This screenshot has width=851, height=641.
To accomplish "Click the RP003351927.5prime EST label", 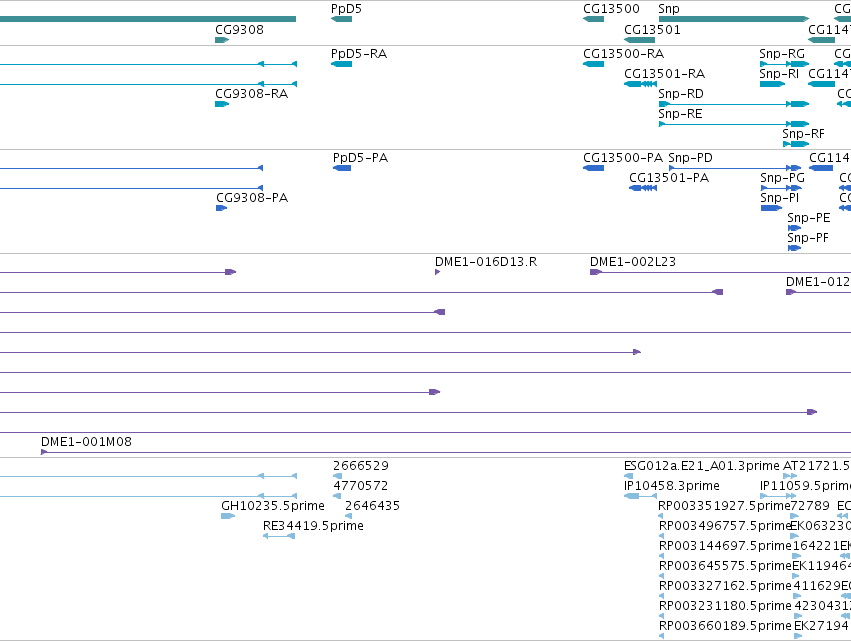I will pos(723,506).
